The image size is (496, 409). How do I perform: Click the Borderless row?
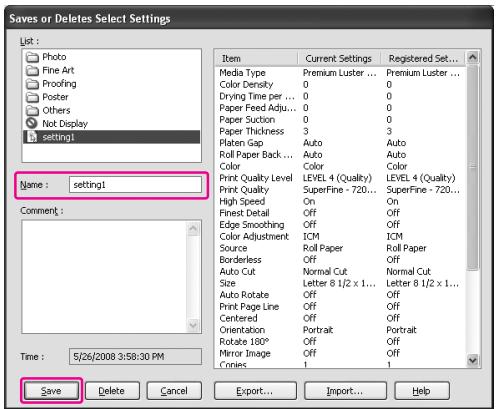(x=340, y=260)
